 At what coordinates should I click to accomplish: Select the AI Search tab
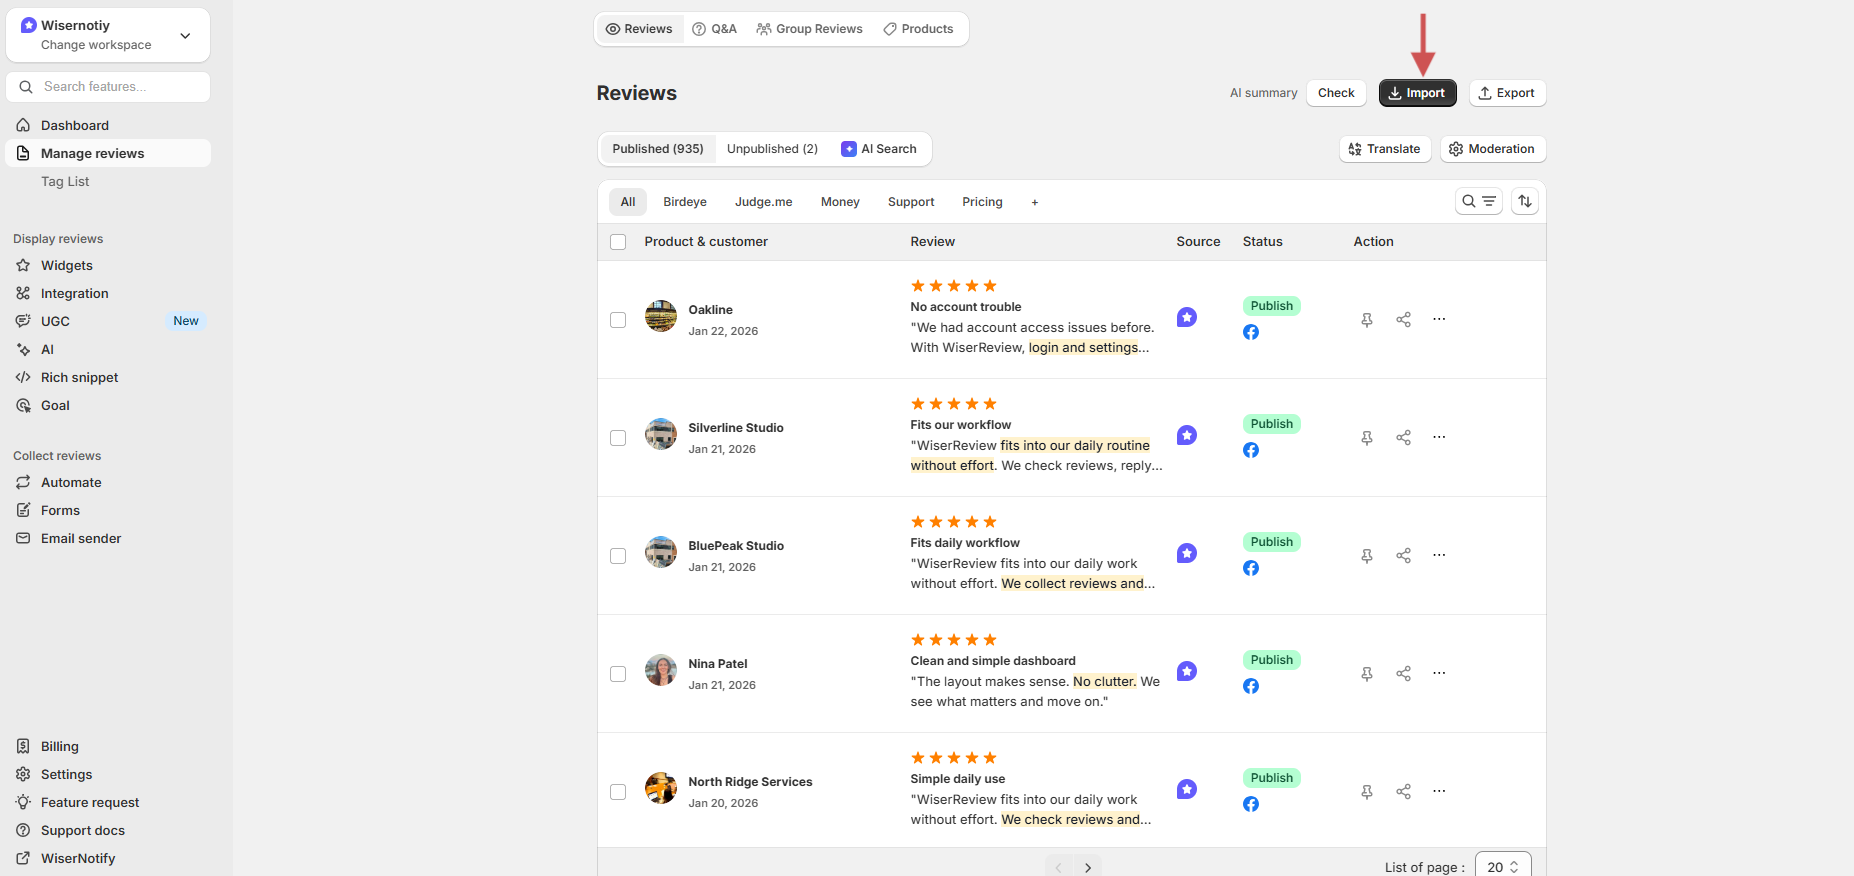coord(879,149)
